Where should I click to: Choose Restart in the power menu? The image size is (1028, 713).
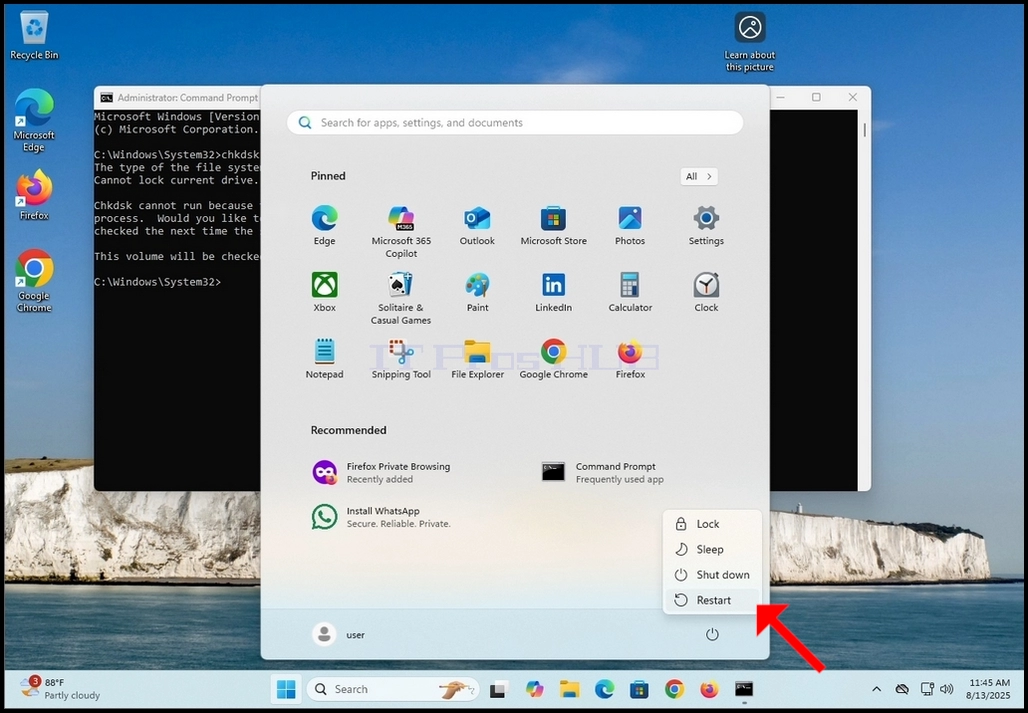(712, 600)
